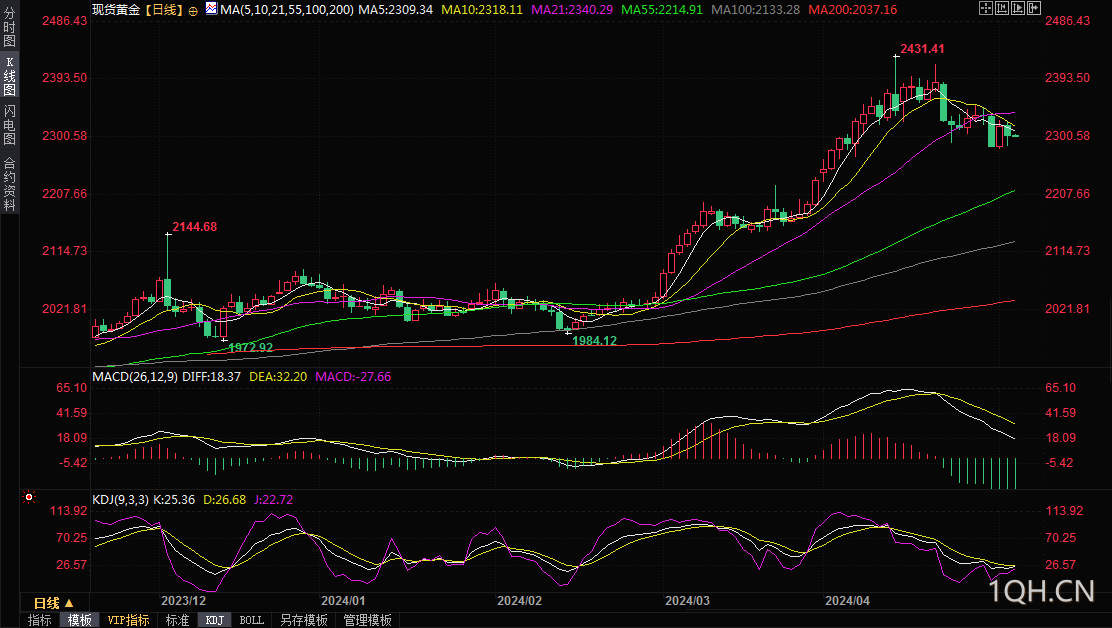Click the shift-chart-left axis icon
This screenshot has width=1112, height=628.
(x=1002, y=8)
